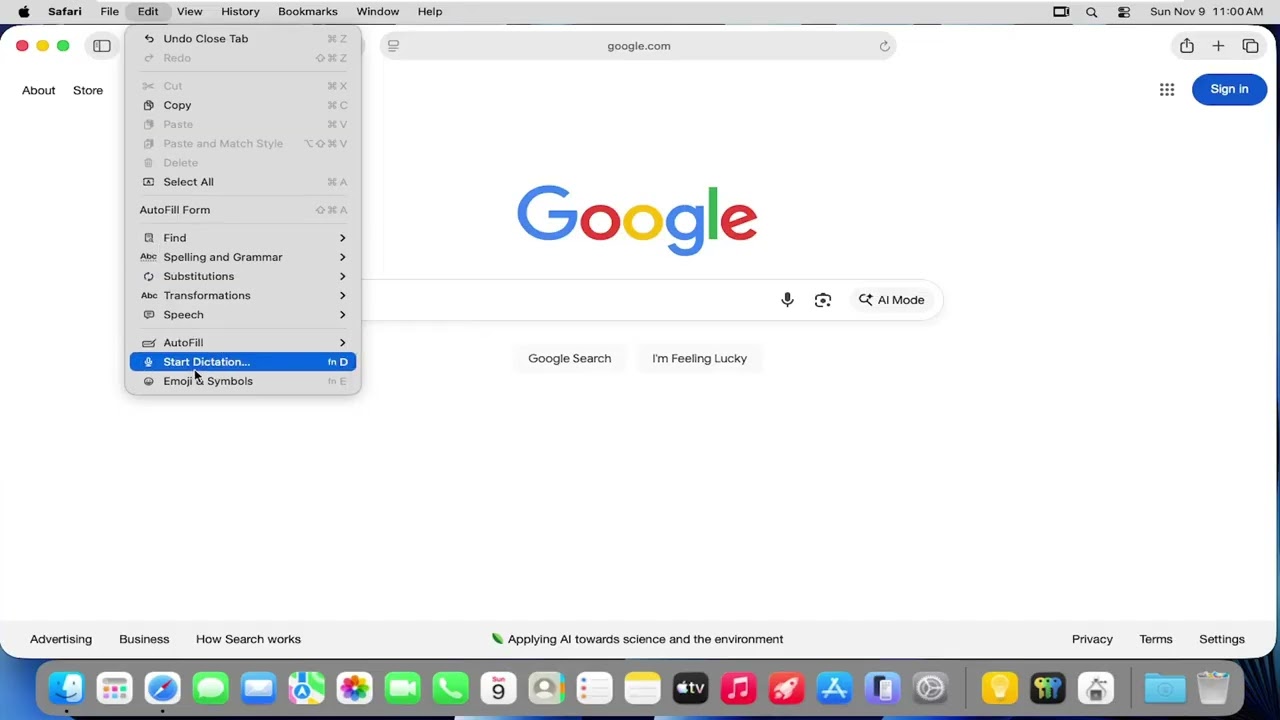Open the Terms footer link
1280x720 pixels.
pyautogui.click(x=1156, y=640)
